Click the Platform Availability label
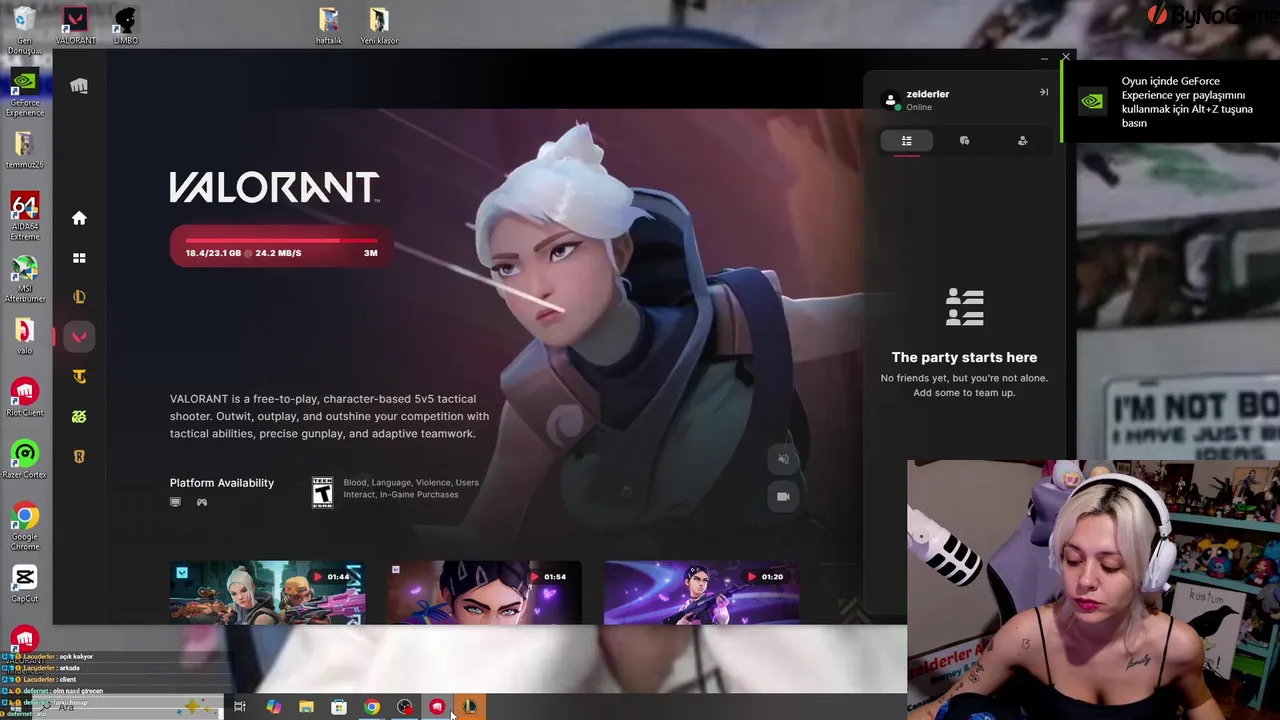Image resolution: width=1280 pixels, height=720 pixels. (222, 483)
